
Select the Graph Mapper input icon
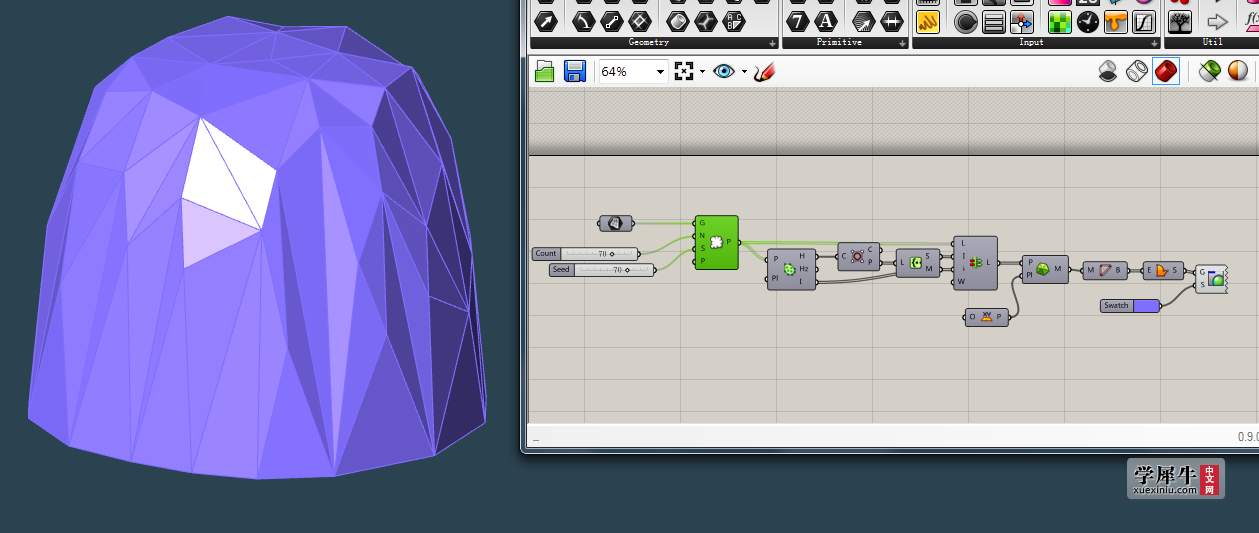[1144, 21]
